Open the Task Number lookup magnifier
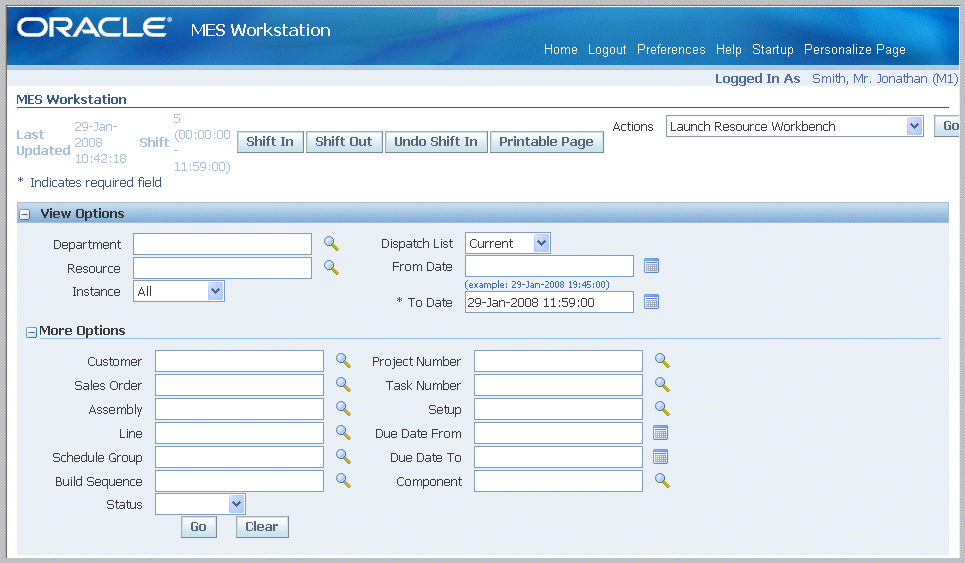The width and height of the screenshot is (965, 563). tap(662, 385)
